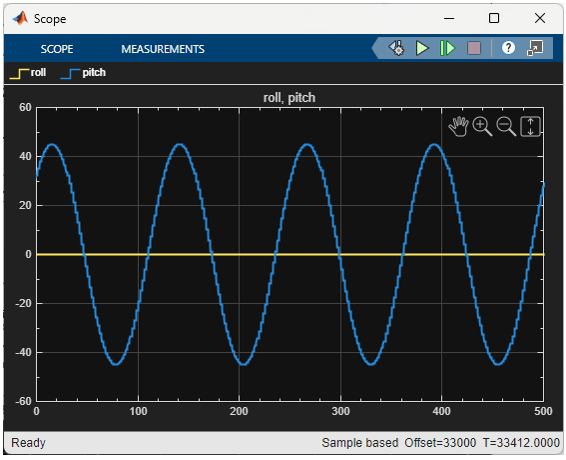Select the pan hand tool on the plot

coord(458,126)
